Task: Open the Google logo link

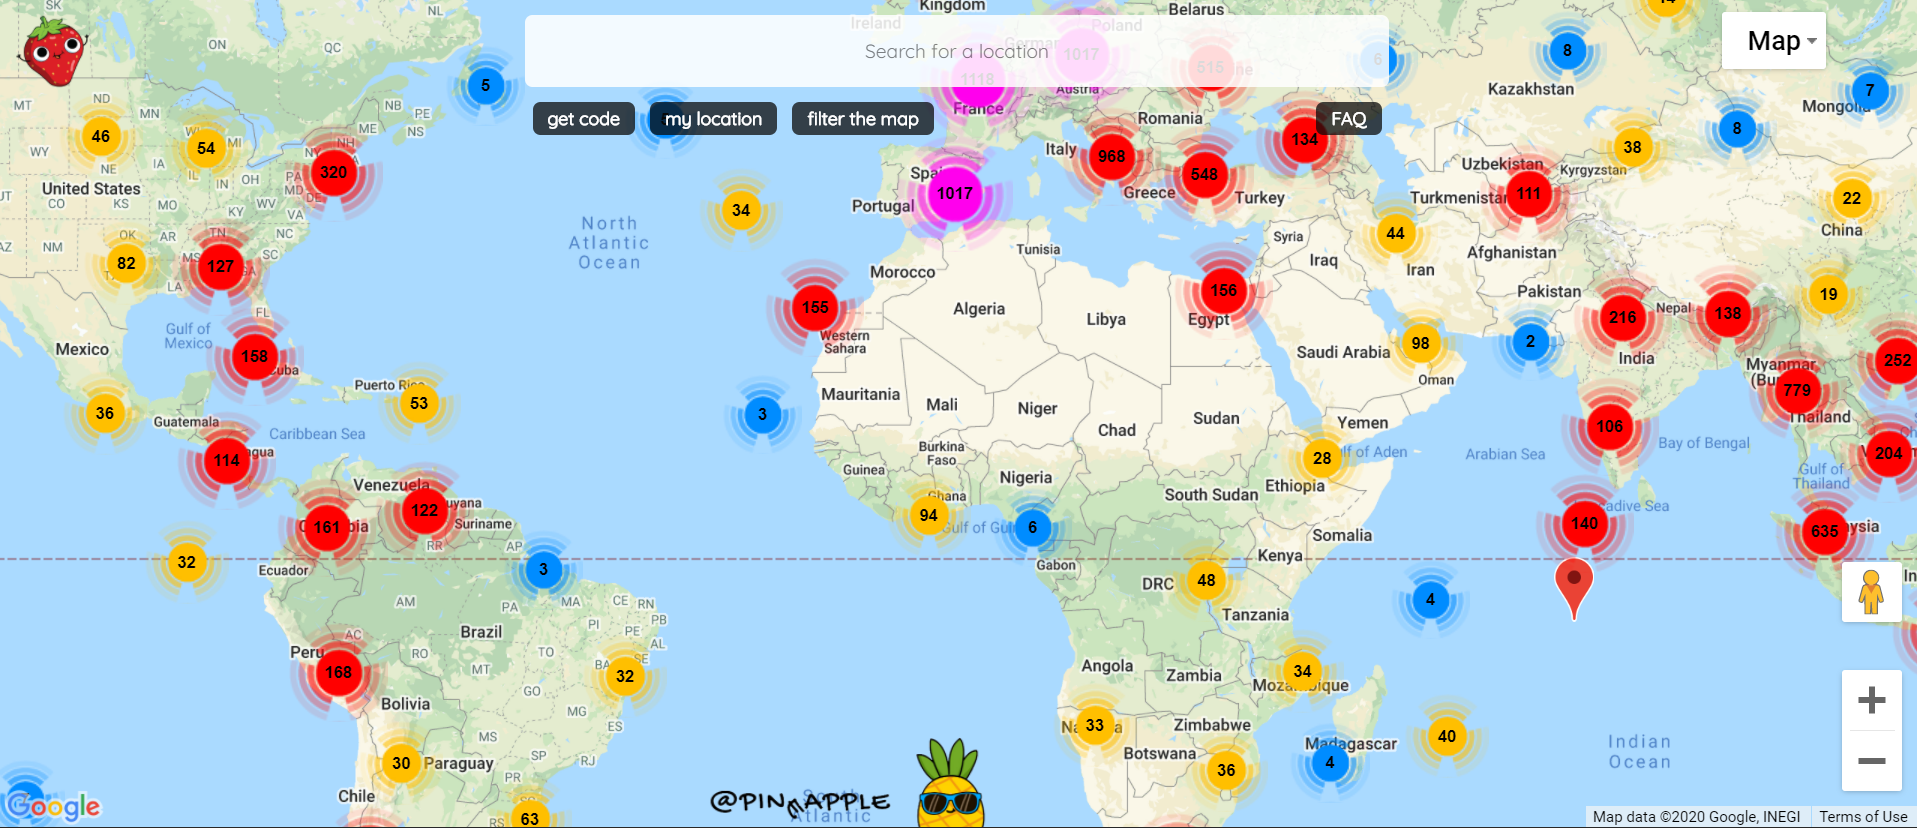Action: pyautogui.click(x=53, y=806)
